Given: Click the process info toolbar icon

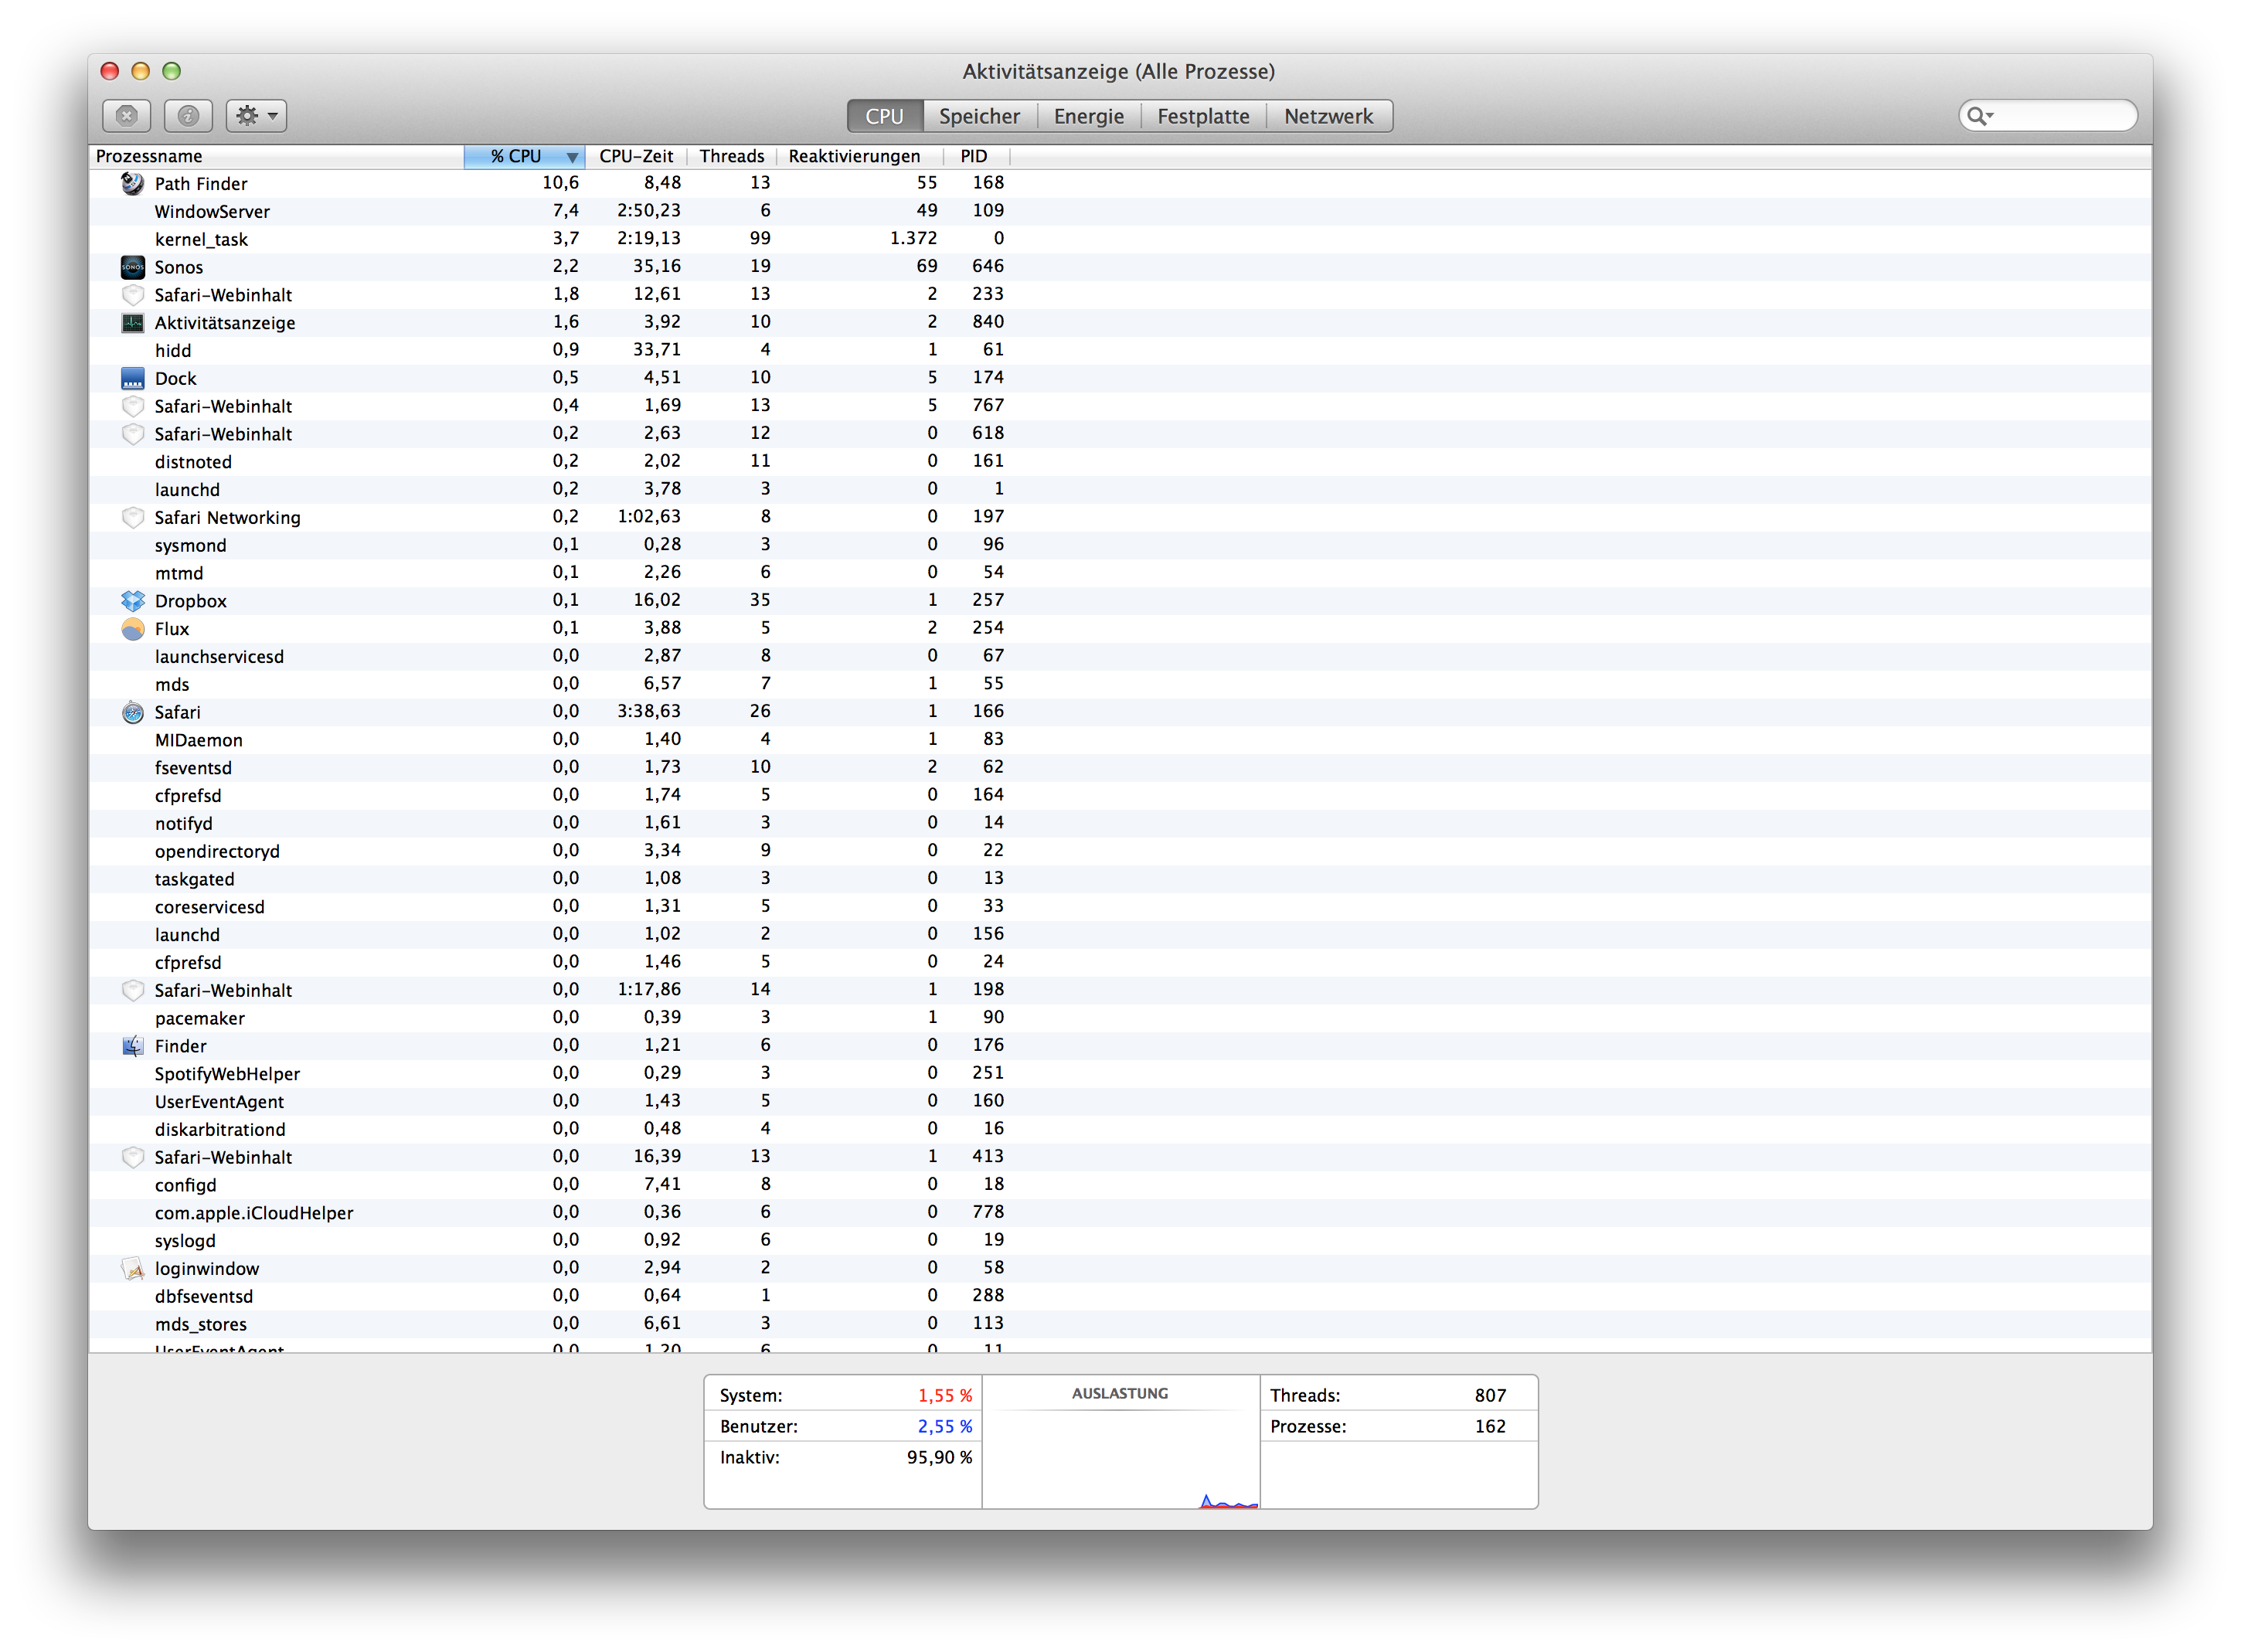Looking at the screenshot, I should [x=188, y=116].
